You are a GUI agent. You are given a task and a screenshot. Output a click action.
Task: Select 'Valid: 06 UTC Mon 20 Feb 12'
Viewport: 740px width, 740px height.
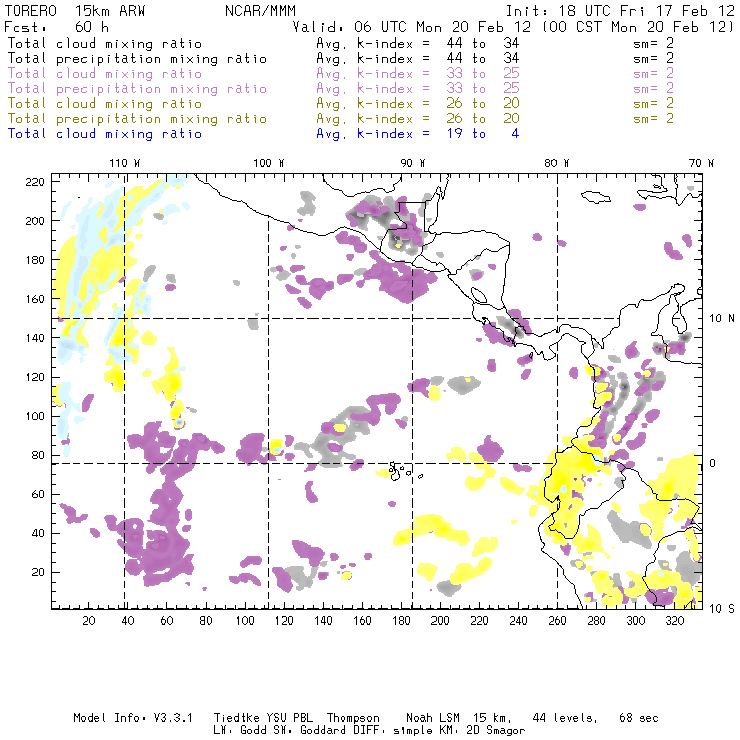tap(412, 27)
